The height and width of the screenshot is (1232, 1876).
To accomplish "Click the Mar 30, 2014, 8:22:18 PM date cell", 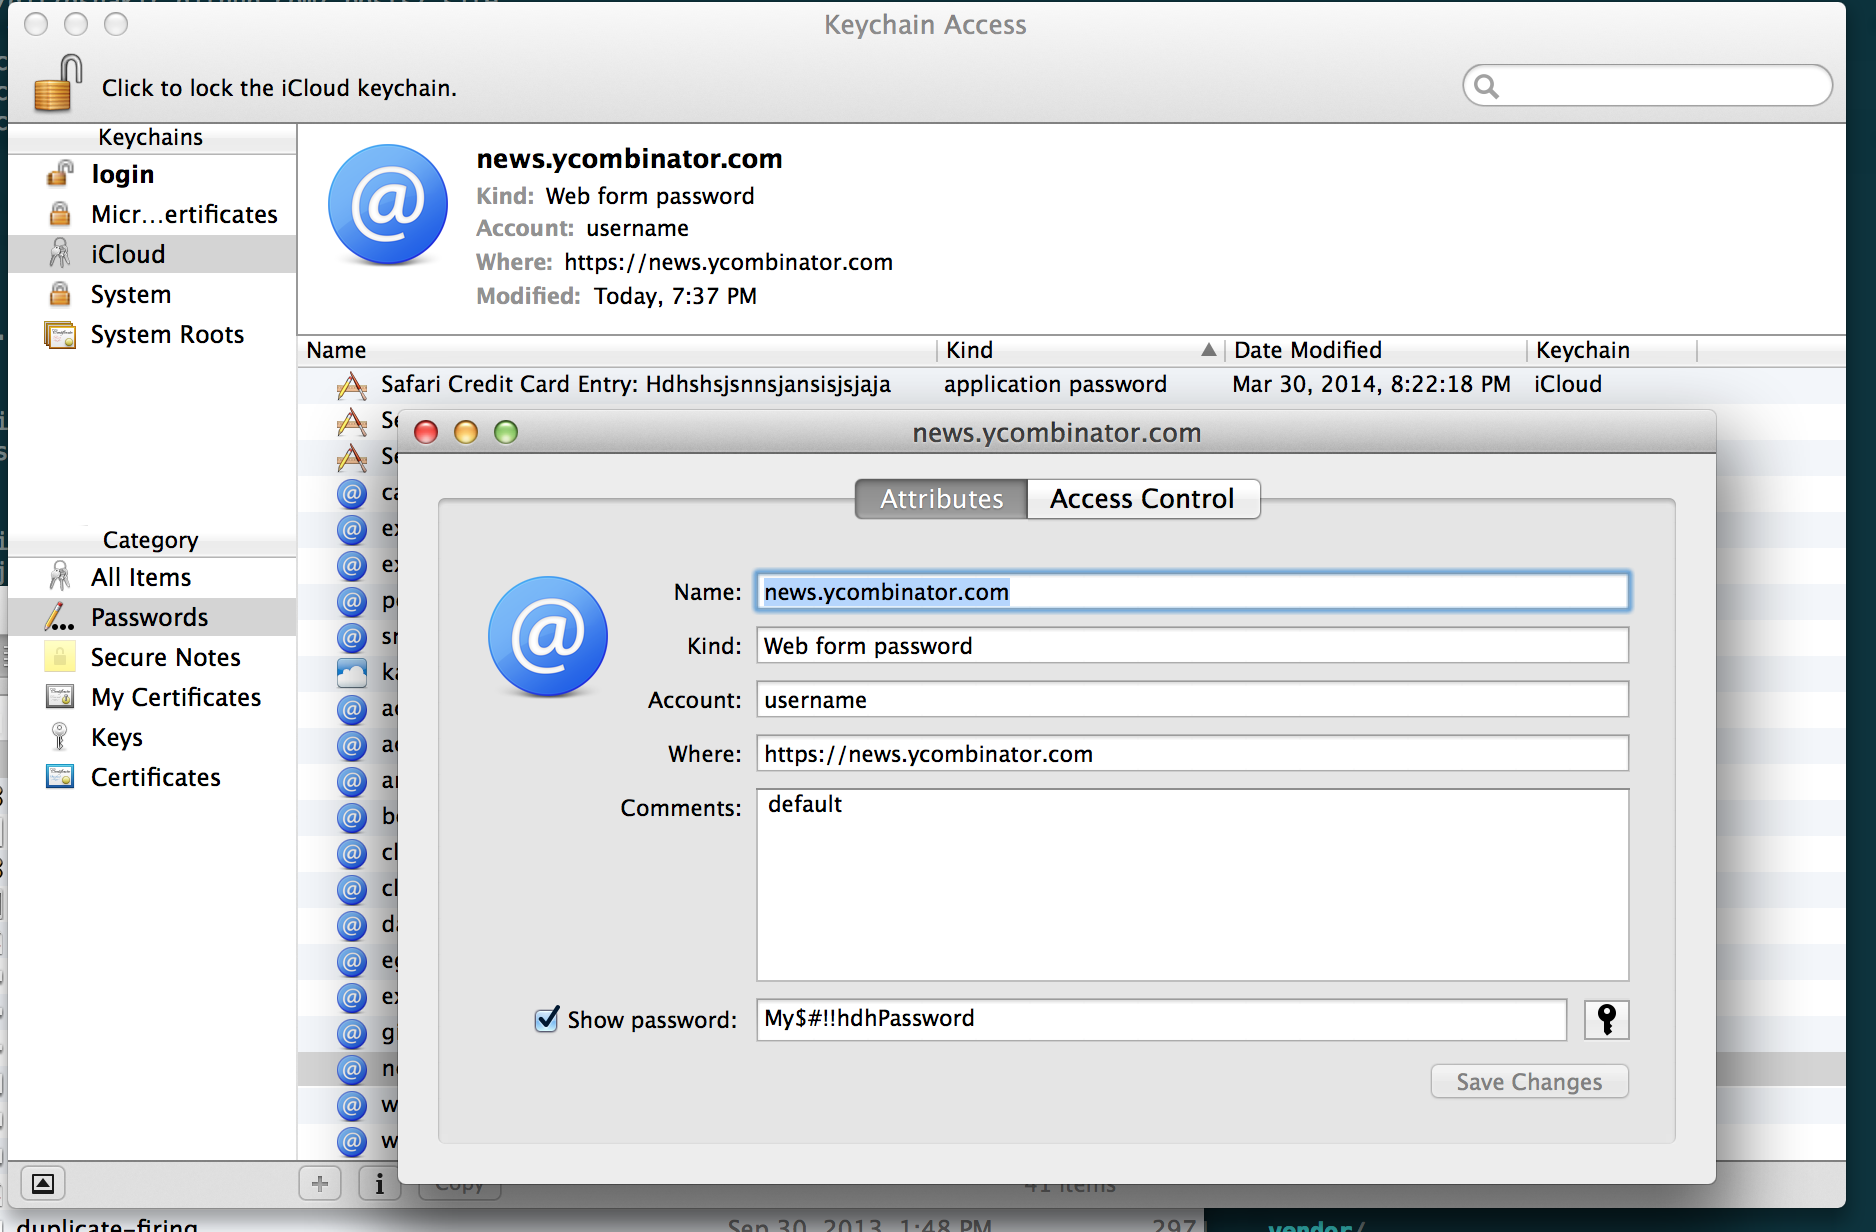I will point(1371,385).
